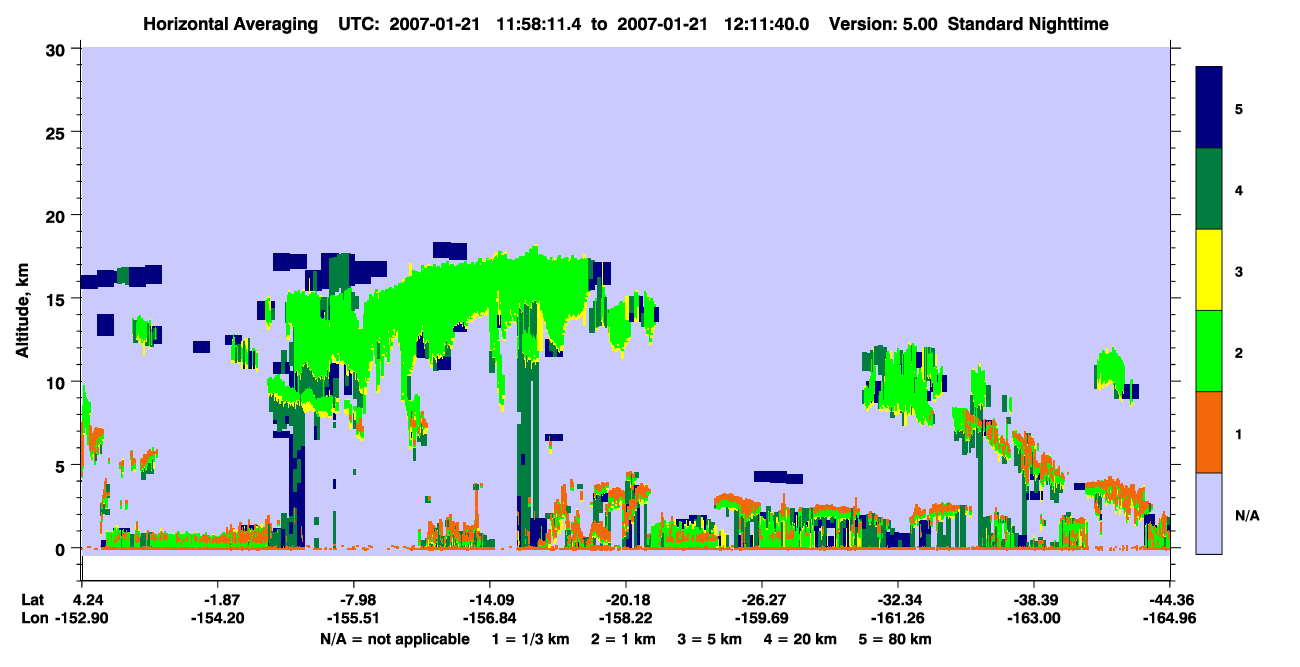Click the '3 = 5 km' legend text
Image resolution: width=1300 pixels, height=667 pixels.
click(x=710, y=639)
